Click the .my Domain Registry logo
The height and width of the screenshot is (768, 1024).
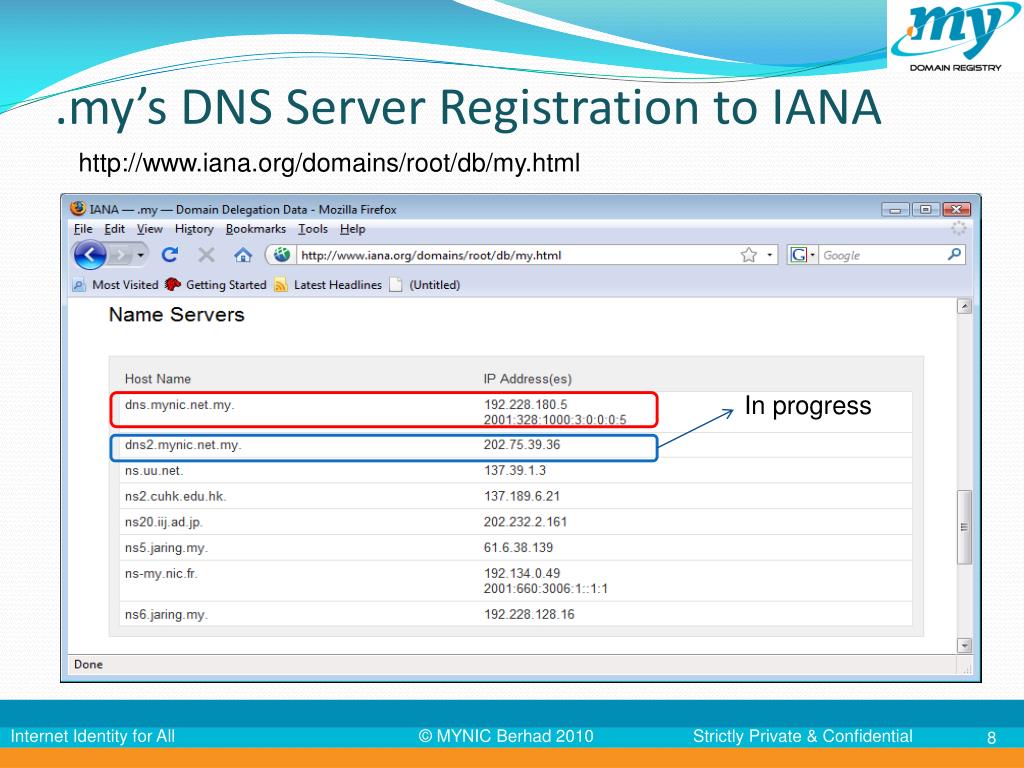point(955,37)
